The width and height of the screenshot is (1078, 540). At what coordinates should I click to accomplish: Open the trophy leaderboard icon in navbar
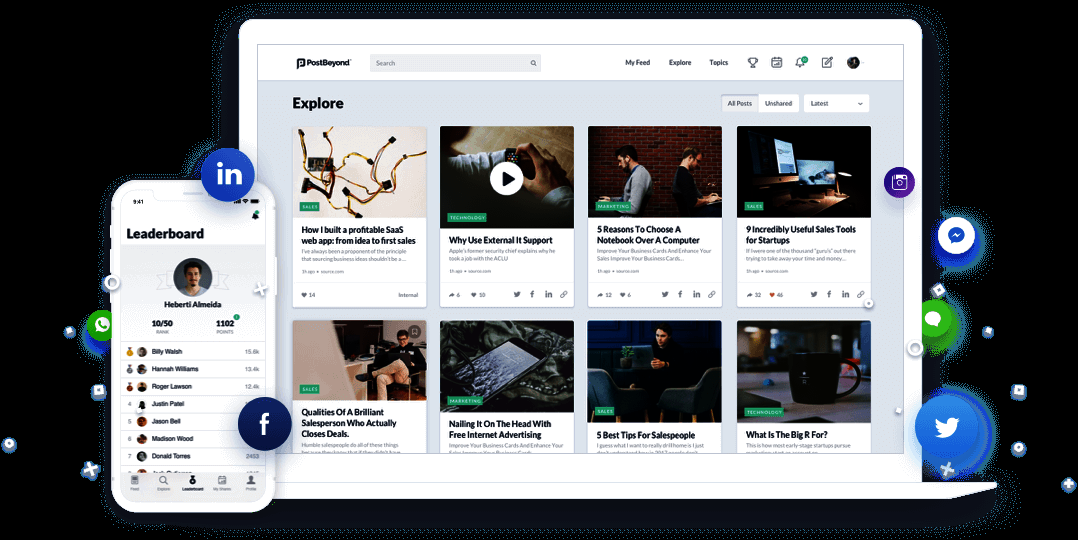752,63
